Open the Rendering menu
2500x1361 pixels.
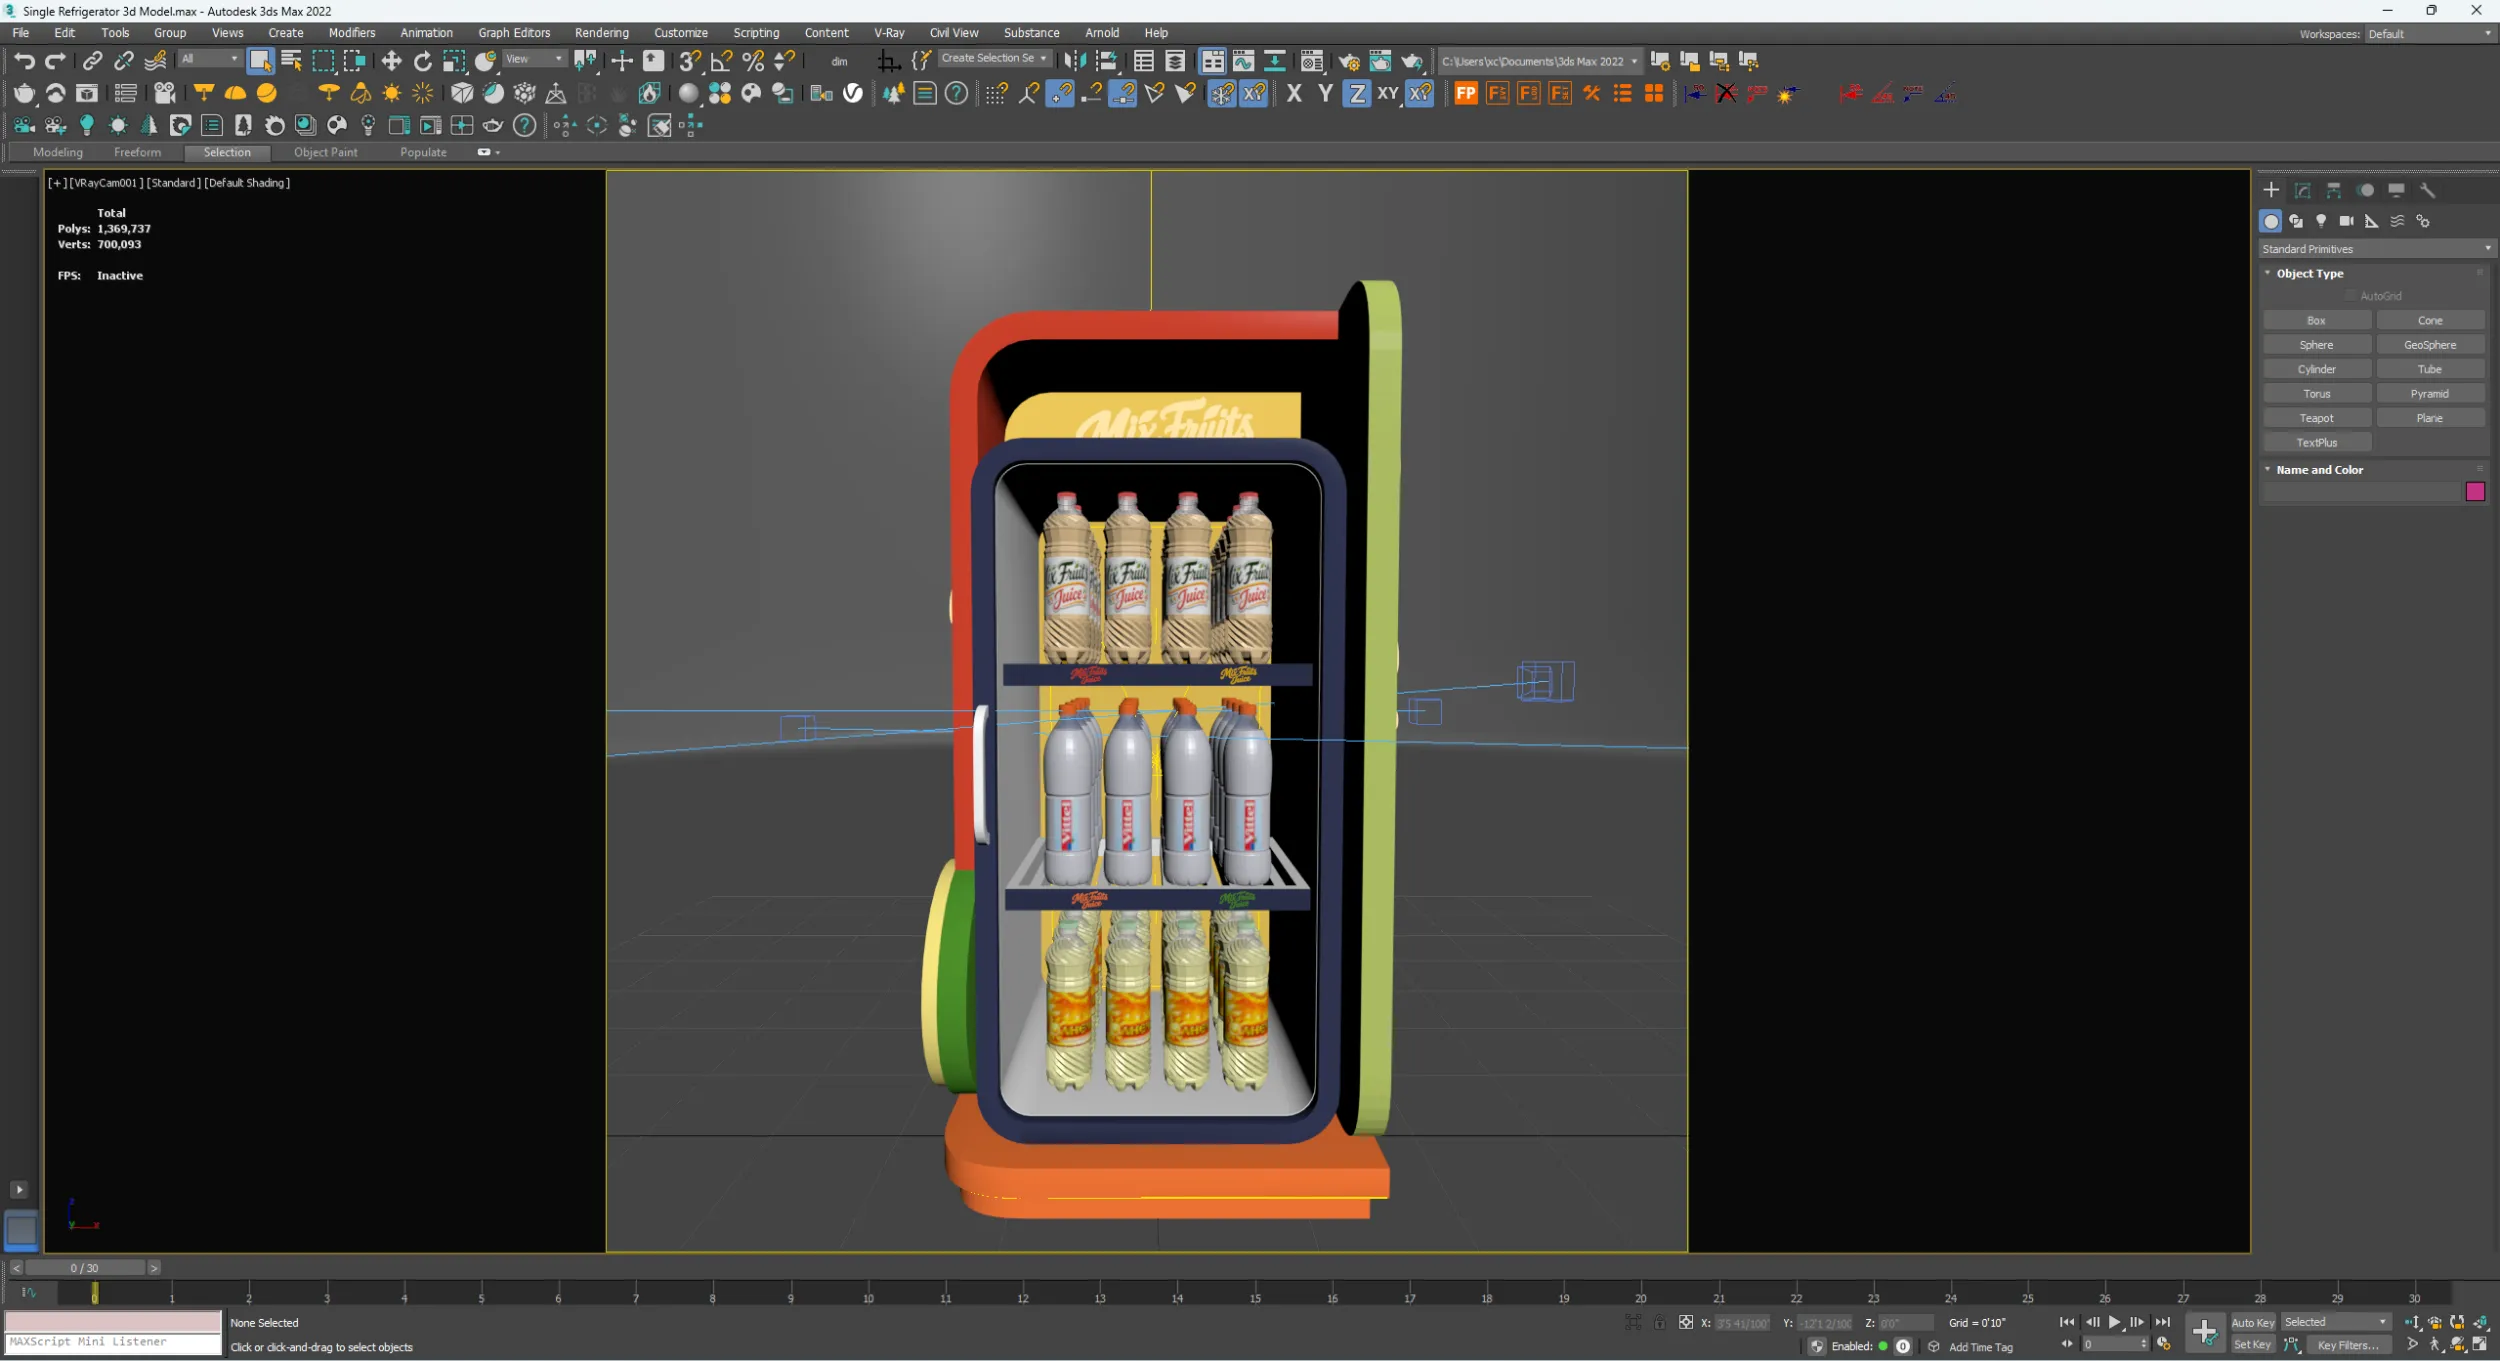pos(602,33)
